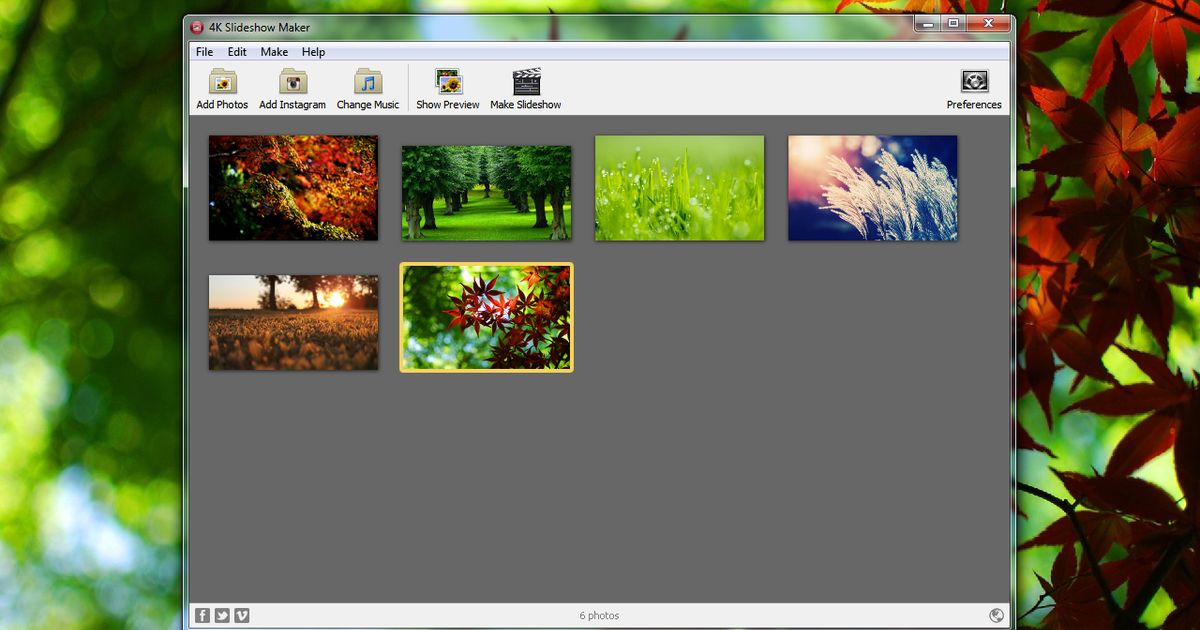The width and height of the screenshot is (1200, 630).
Task: Open the Edit menu
Action: click(237, 52)
